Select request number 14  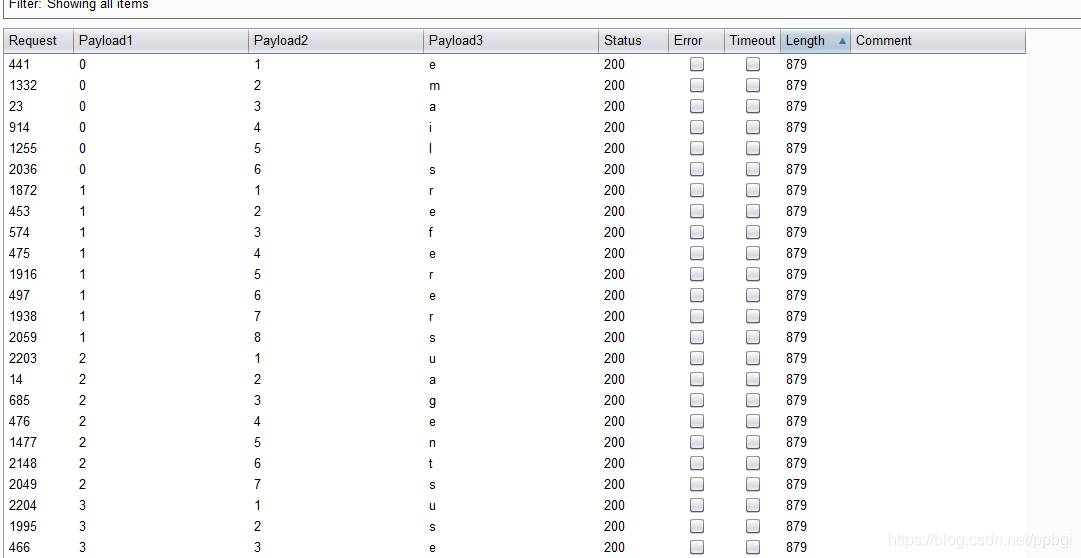pyautogui.click(x=16, y=379)
